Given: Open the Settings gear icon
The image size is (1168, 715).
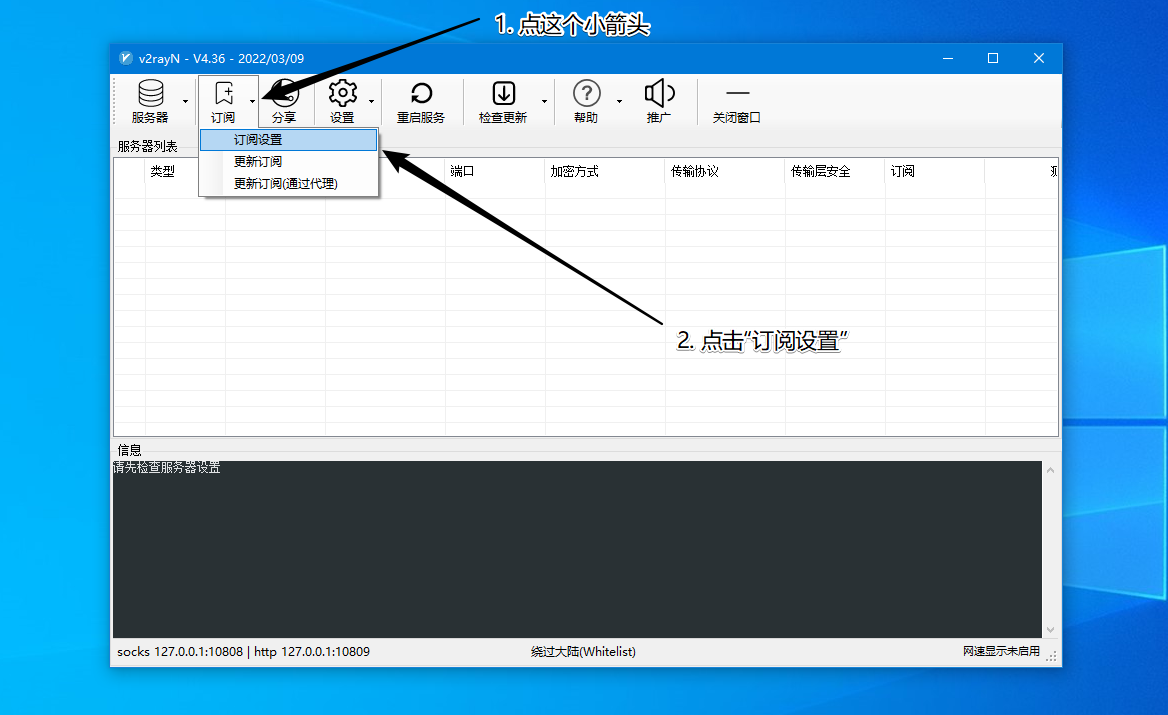Looking at the screenshot, I should click(x=342, y=94).
